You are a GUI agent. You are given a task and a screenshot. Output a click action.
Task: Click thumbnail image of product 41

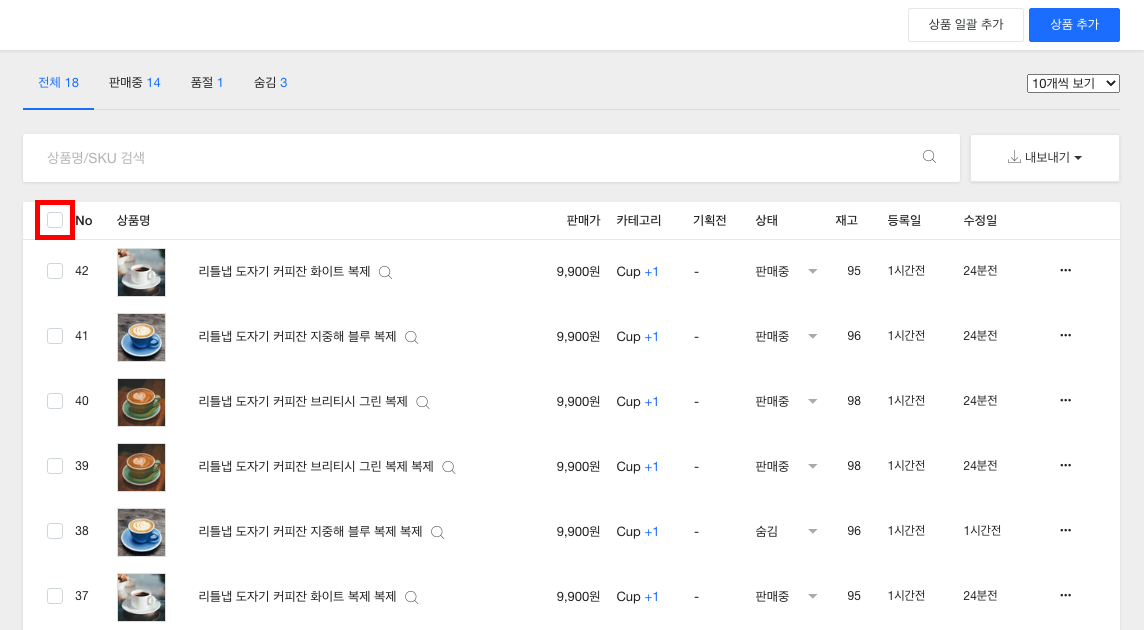(x=142, y=337)
